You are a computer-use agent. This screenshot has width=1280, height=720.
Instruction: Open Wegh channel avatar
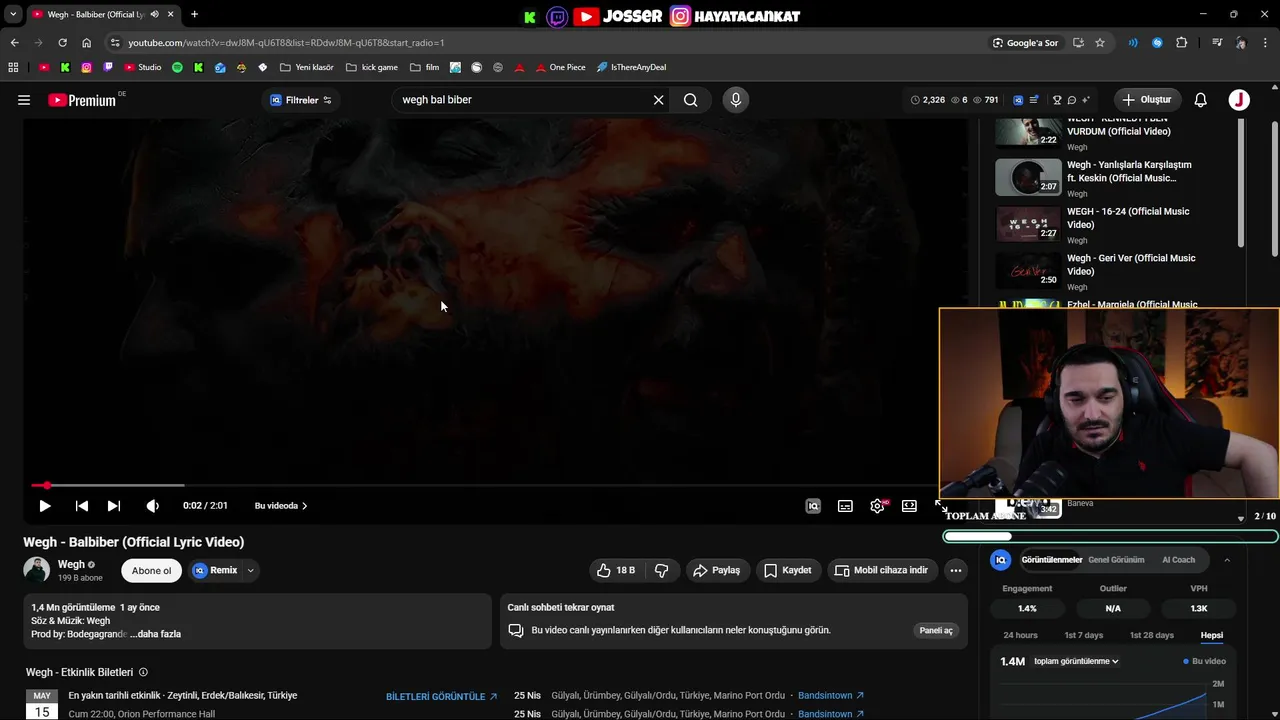pos(37,570)
